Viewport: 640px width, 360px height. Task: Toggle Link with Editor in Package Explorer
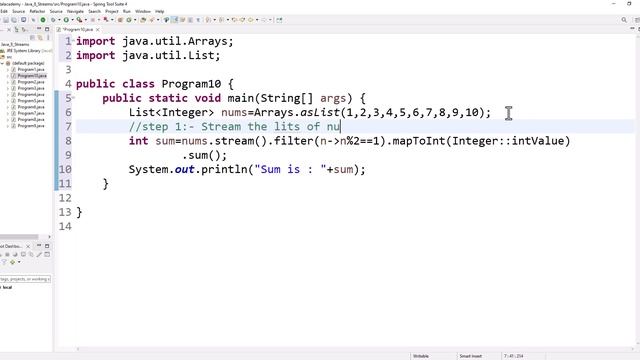pyautogui.click(x=40, y=38)
